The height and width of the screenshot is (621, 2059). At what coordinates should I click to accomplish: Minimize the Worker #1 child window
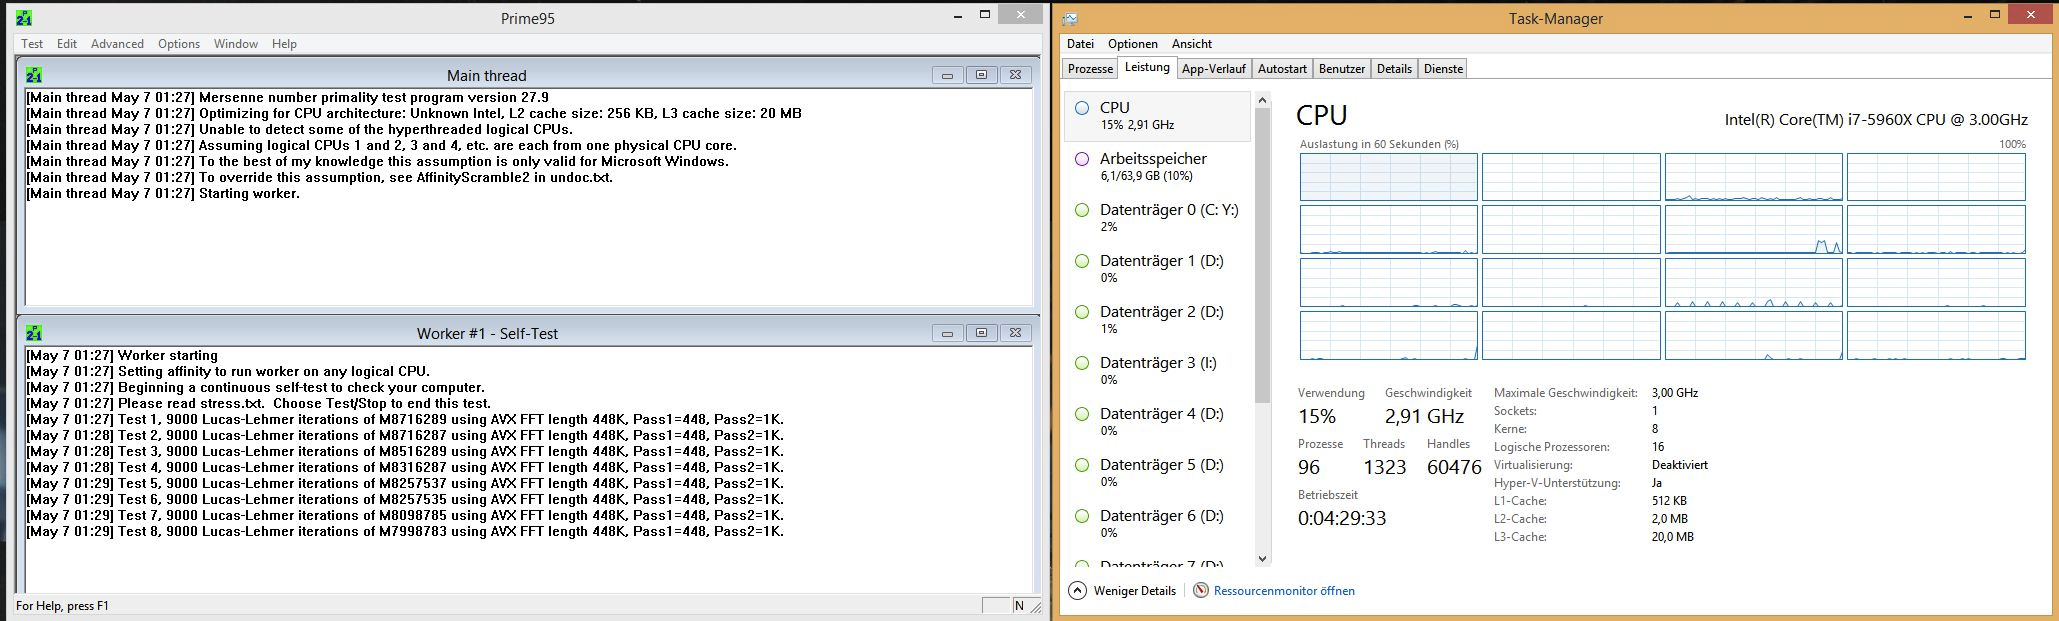pos(947,333)
